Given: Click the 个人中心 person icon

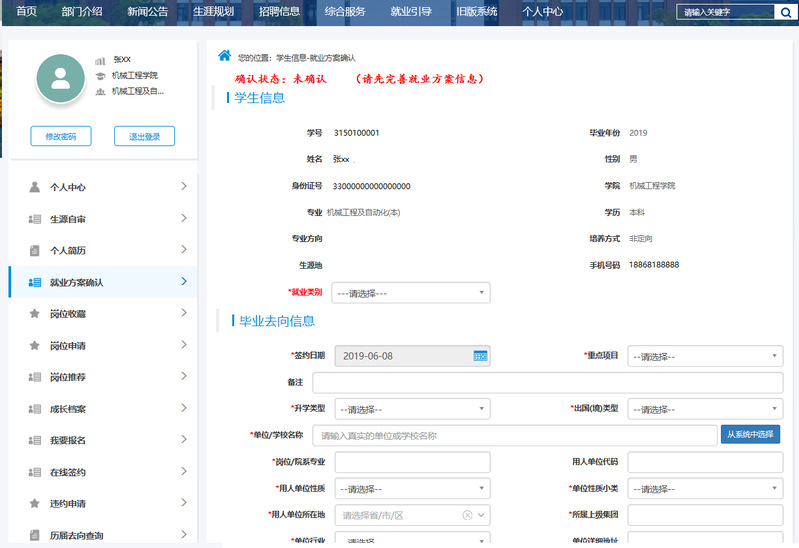Looking at the screenshot, I should point(34,187).
